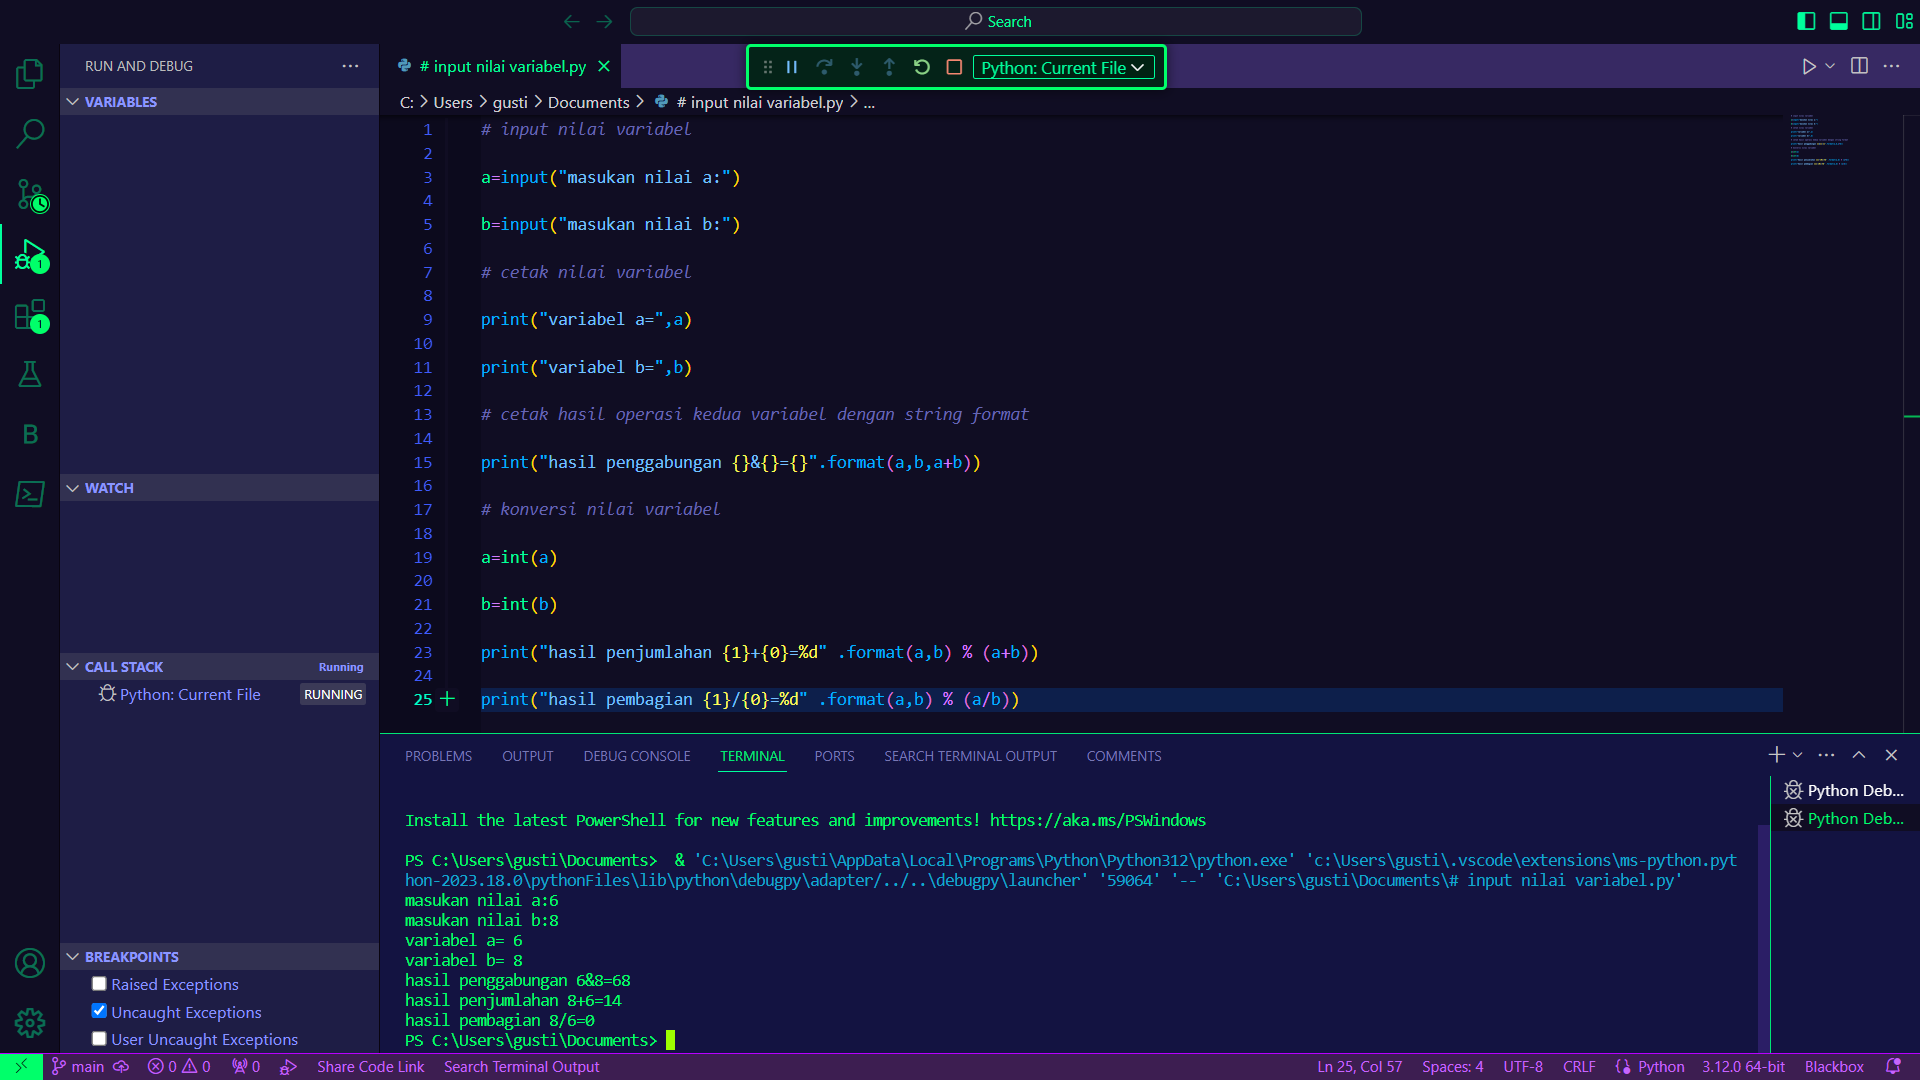This screenshot has width=1920, height=1080.
Task: Open the Source Control view
Action: tap(30, 195)
